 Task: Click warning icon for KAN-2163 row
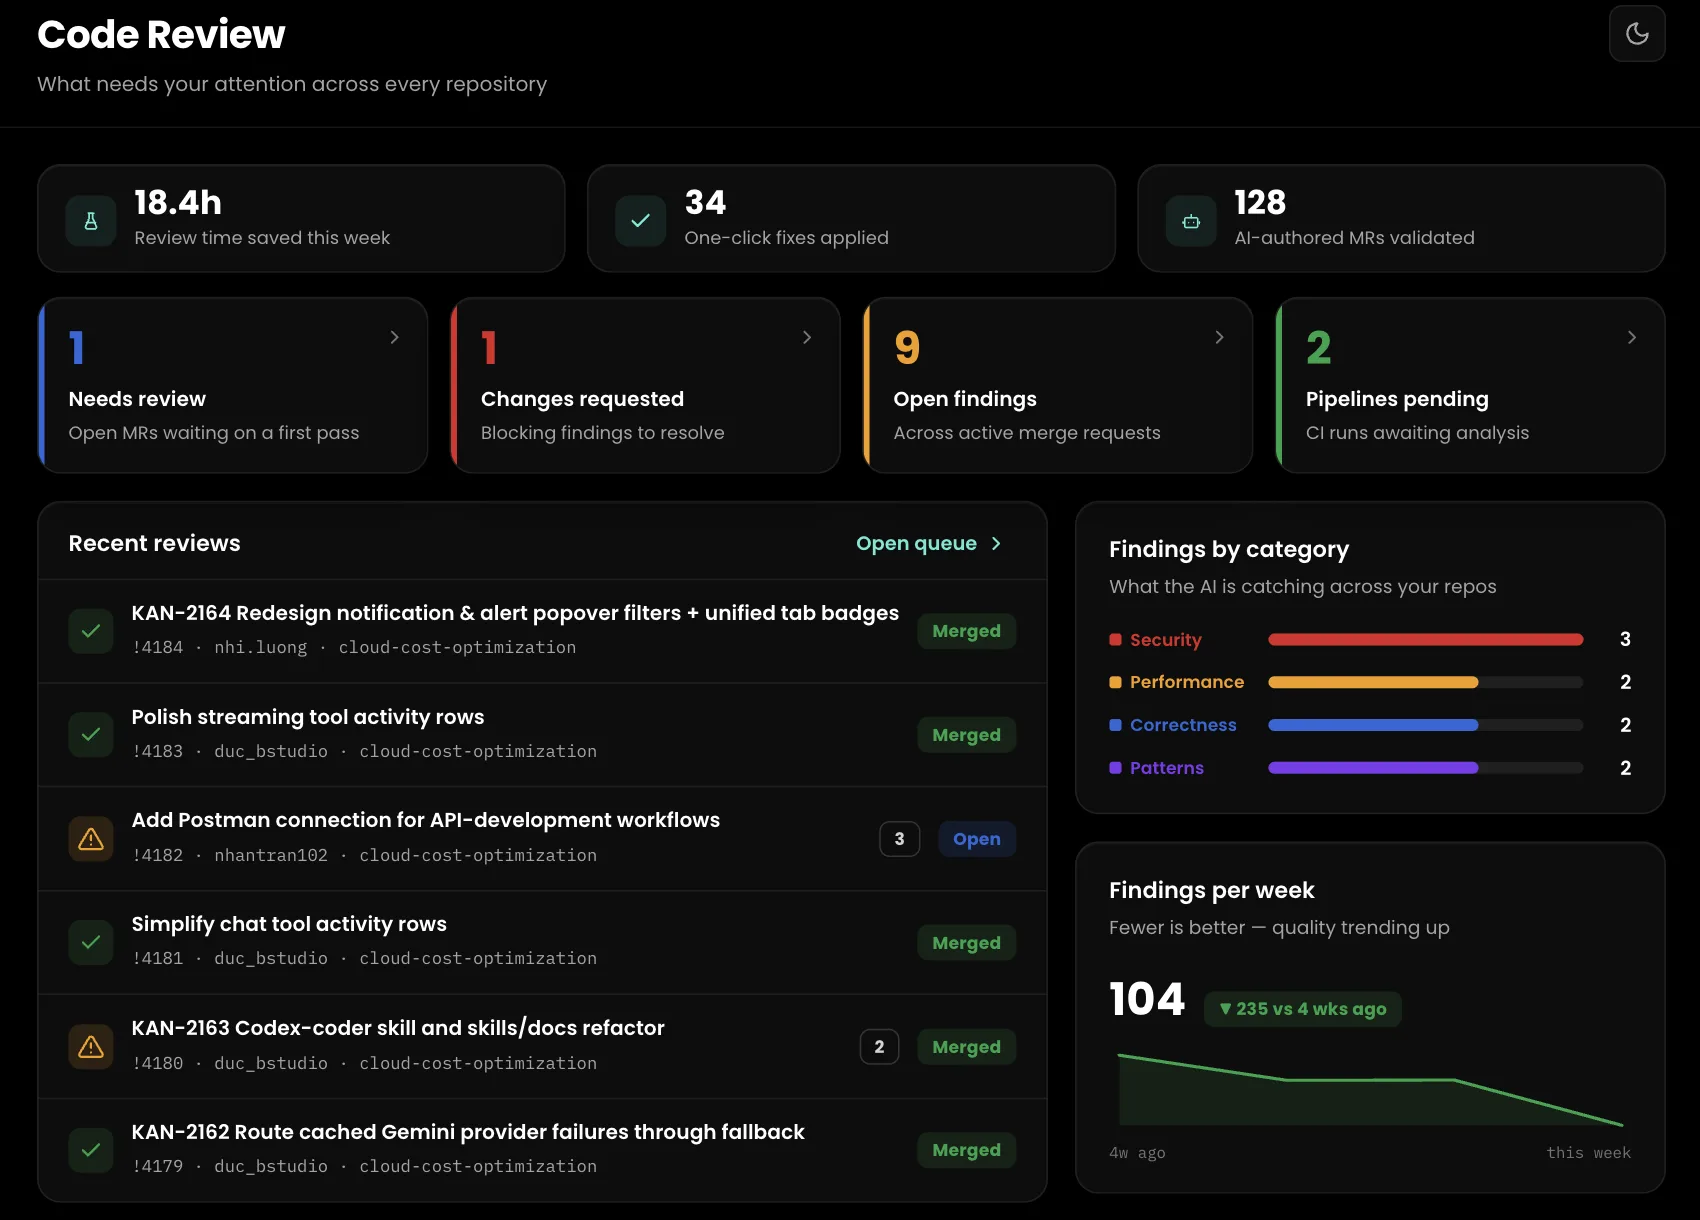point(91,1046)
